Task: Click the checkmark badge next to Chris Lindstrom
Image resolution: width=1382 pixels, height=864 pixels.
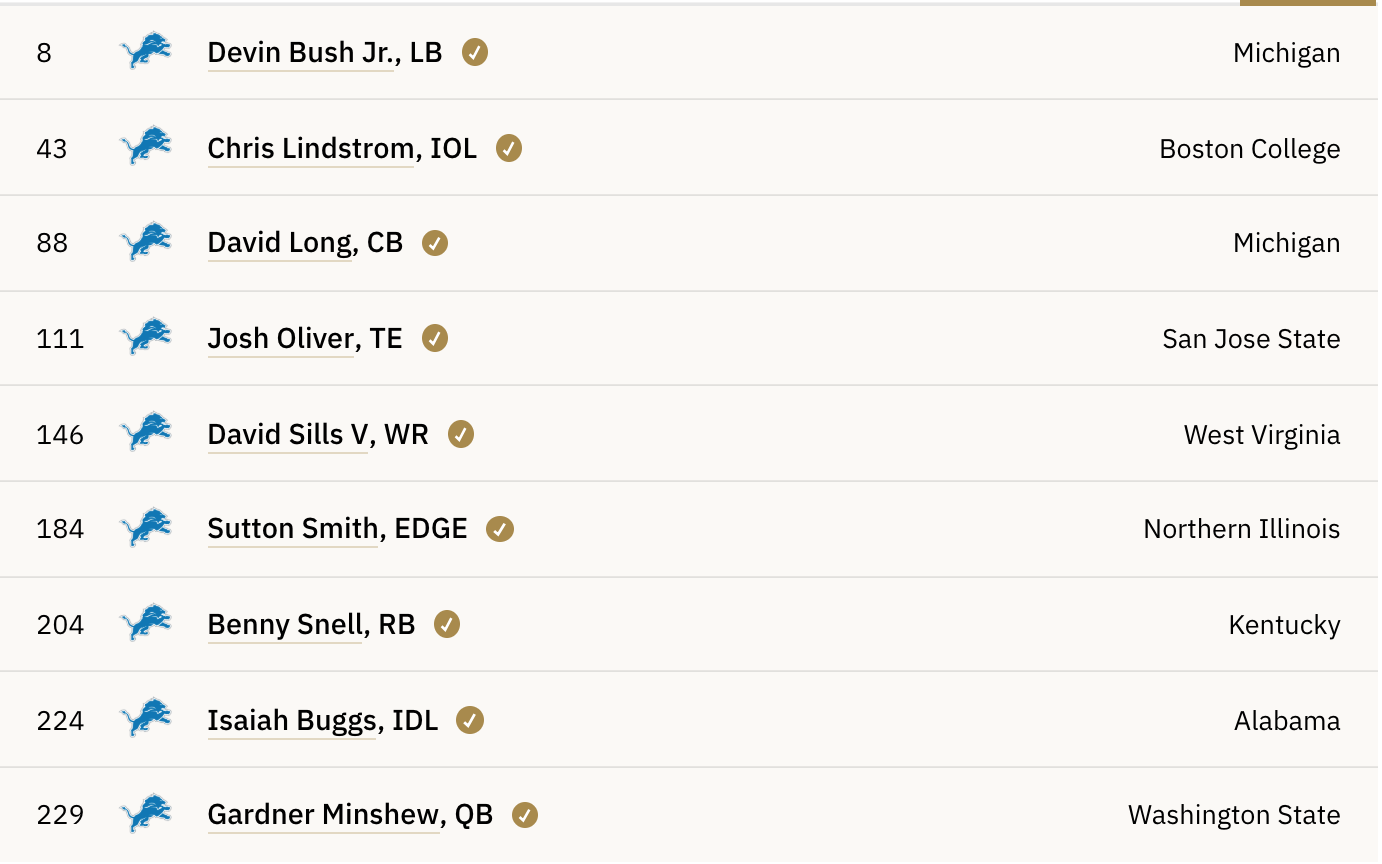Action: pos(509,148)
